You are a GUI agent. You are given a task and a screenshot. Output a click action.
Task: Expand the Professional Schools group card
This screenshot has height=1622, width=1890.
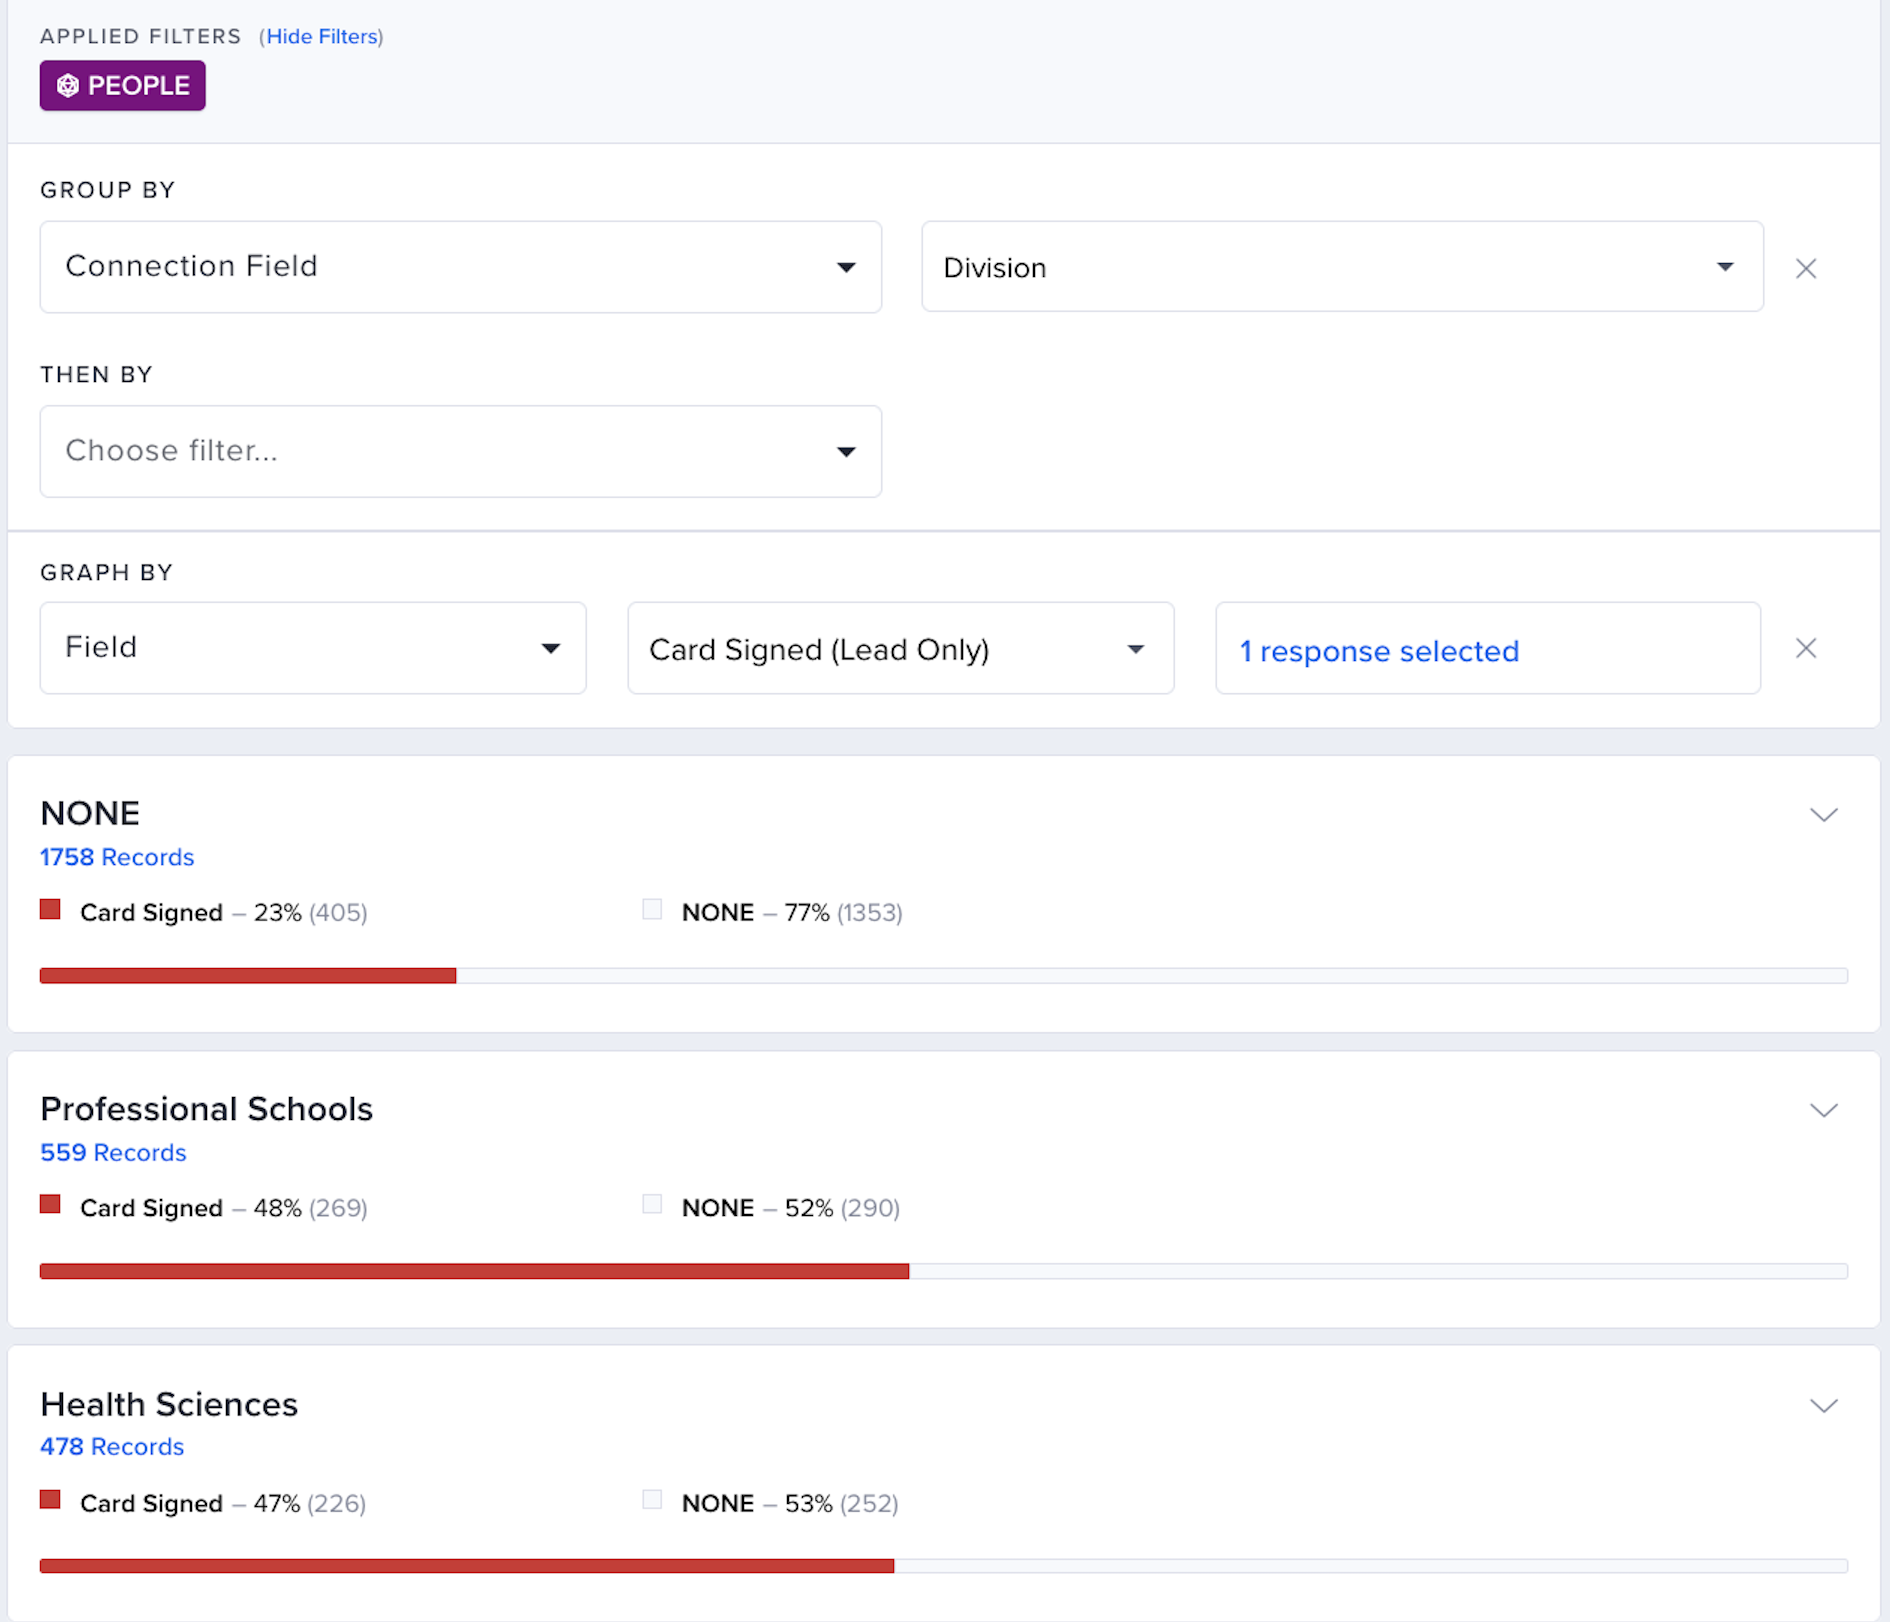(1824, 1110)
